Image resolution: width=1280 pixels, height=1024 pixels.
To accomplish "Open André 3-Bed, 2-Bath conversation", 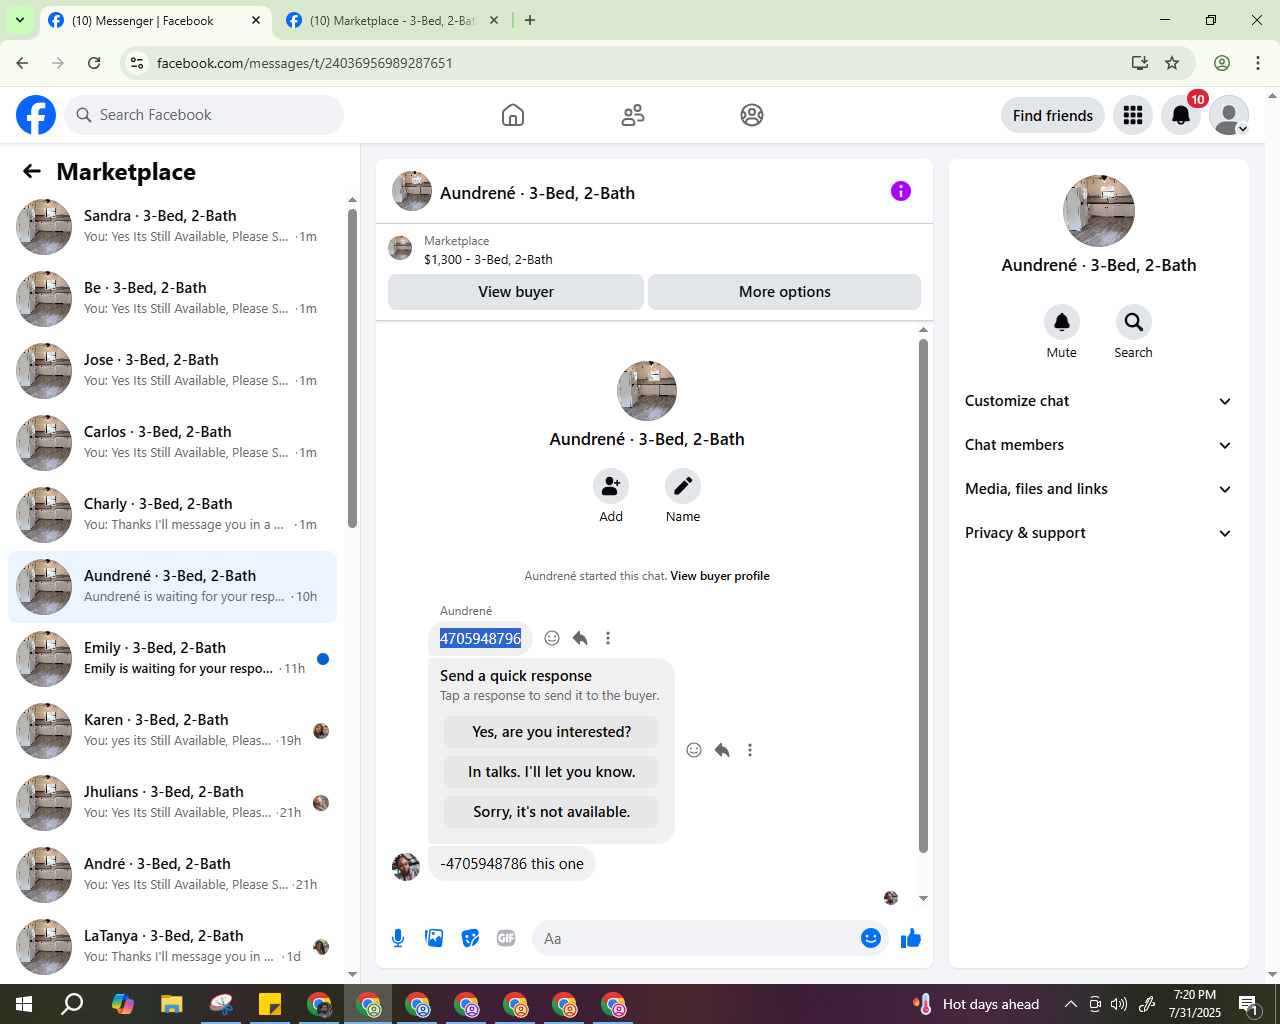I will click(x=172, y=874).
